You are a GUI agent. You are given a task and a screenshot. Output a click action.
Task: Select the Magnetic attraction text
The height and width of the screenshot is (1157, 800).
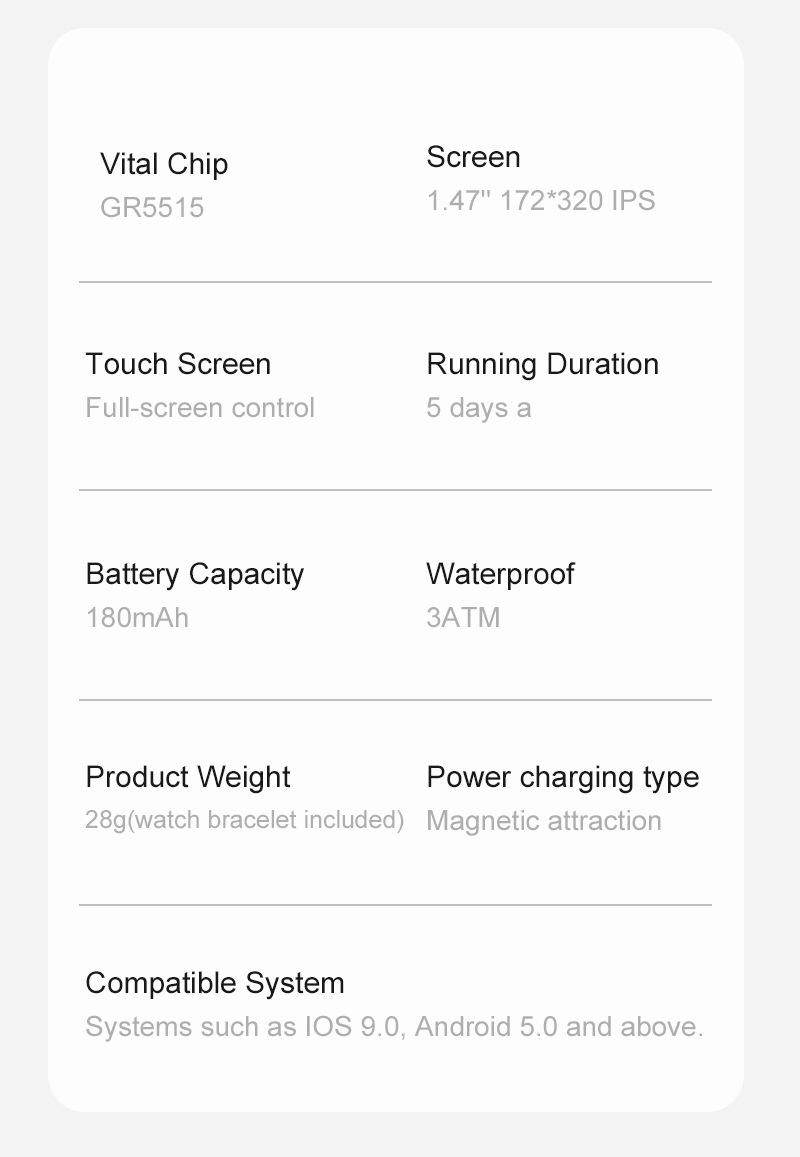(543, 821)
